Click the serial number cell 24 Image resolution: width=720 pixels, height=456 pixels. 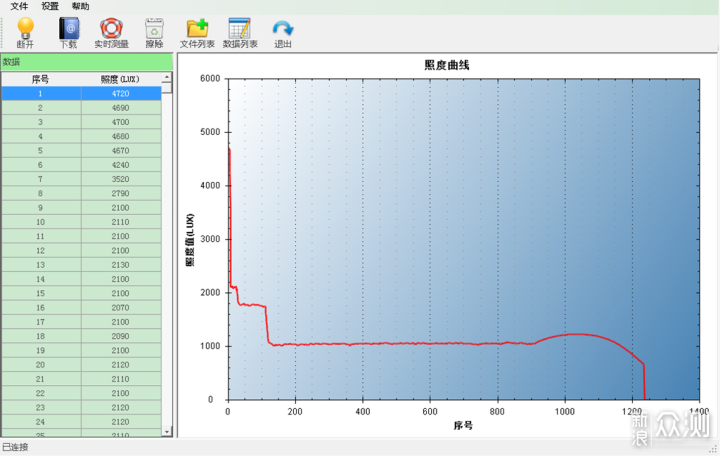pos(41,421)
